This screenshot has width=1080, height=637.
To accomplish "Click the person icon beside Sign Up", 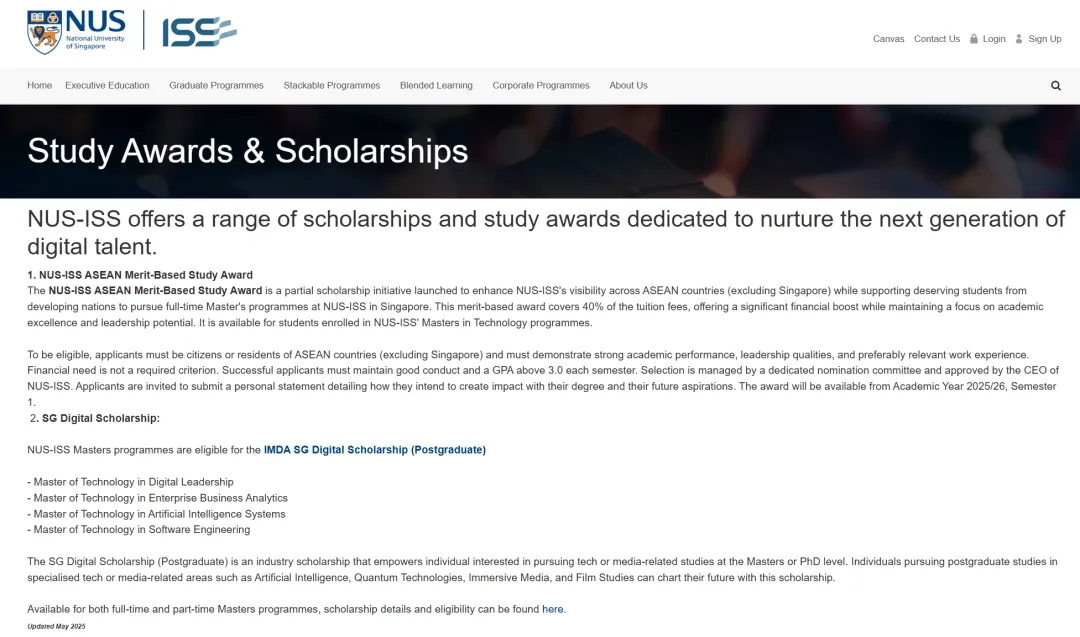I will (x=1018, y=38).
